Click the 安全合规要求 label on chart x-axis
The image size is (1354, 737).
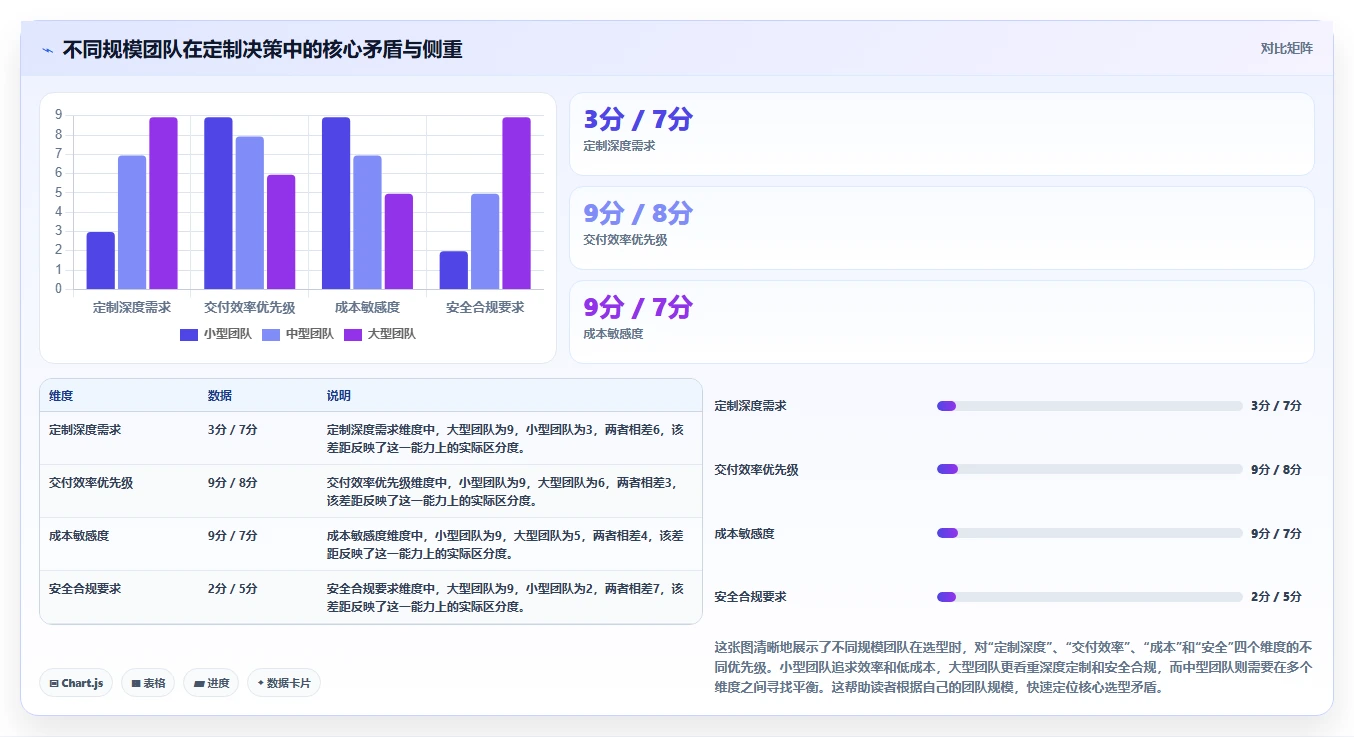(485, 307)
